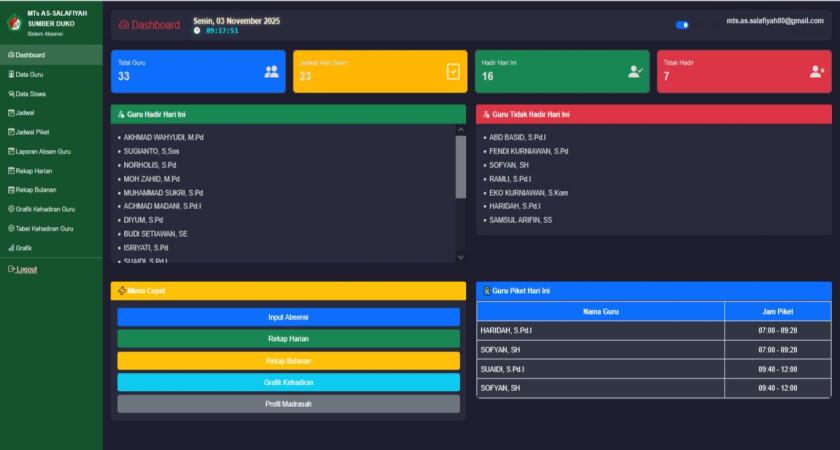This screenshot has width=840, height=450.
Task: Log out using the Logout link
Action: coord(23,269)
